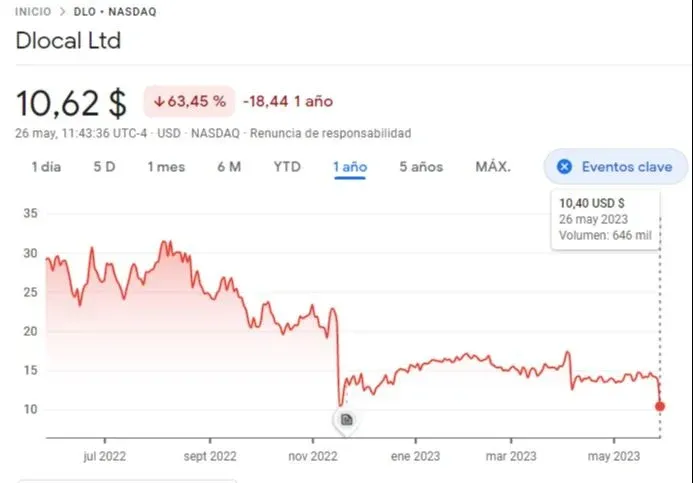The image size is (693, 483).
Task: Click the news document marker on the chart
Action: 346,420
